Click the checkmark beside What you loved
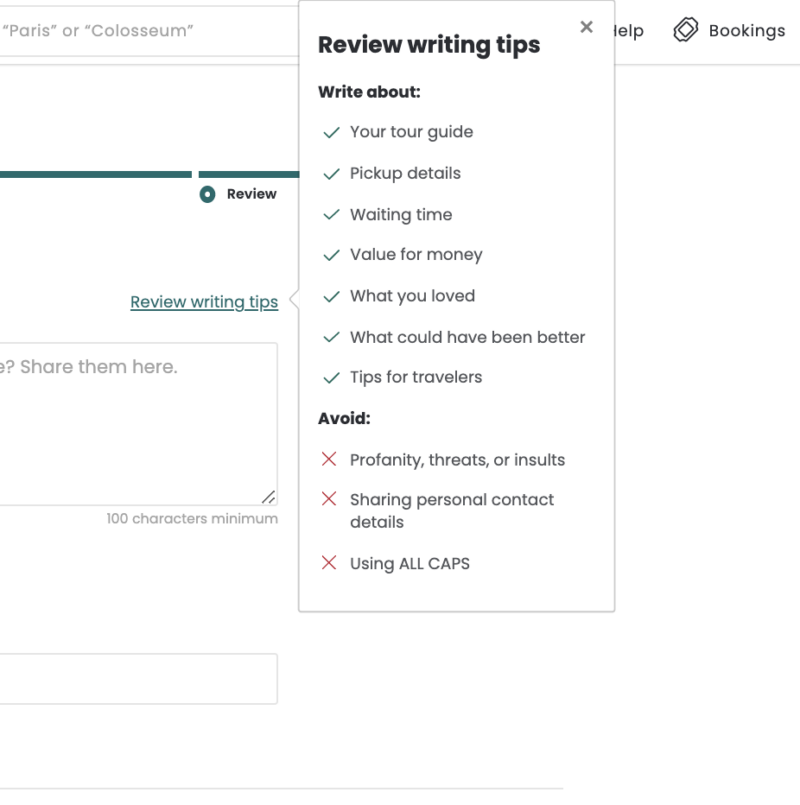800x805 pixels. pyautogui.click(x=331, y=295)
